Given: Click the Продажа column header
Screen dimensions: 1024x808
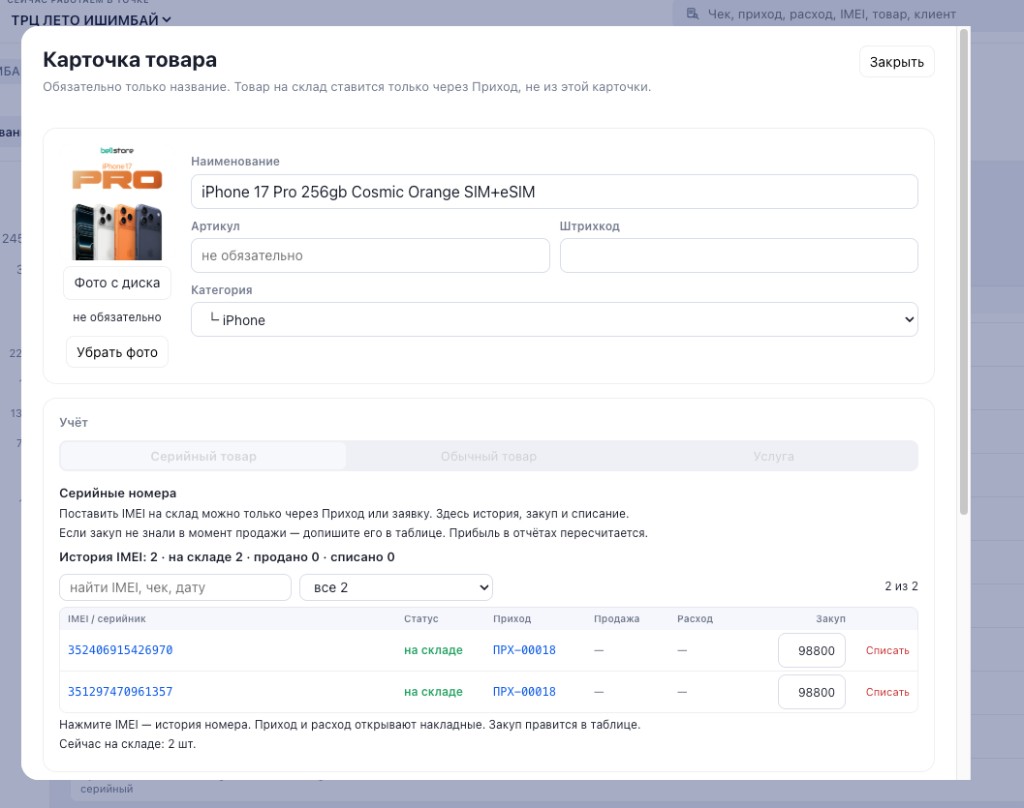Looking at the screenshot, I should click(x=616, y=619).
